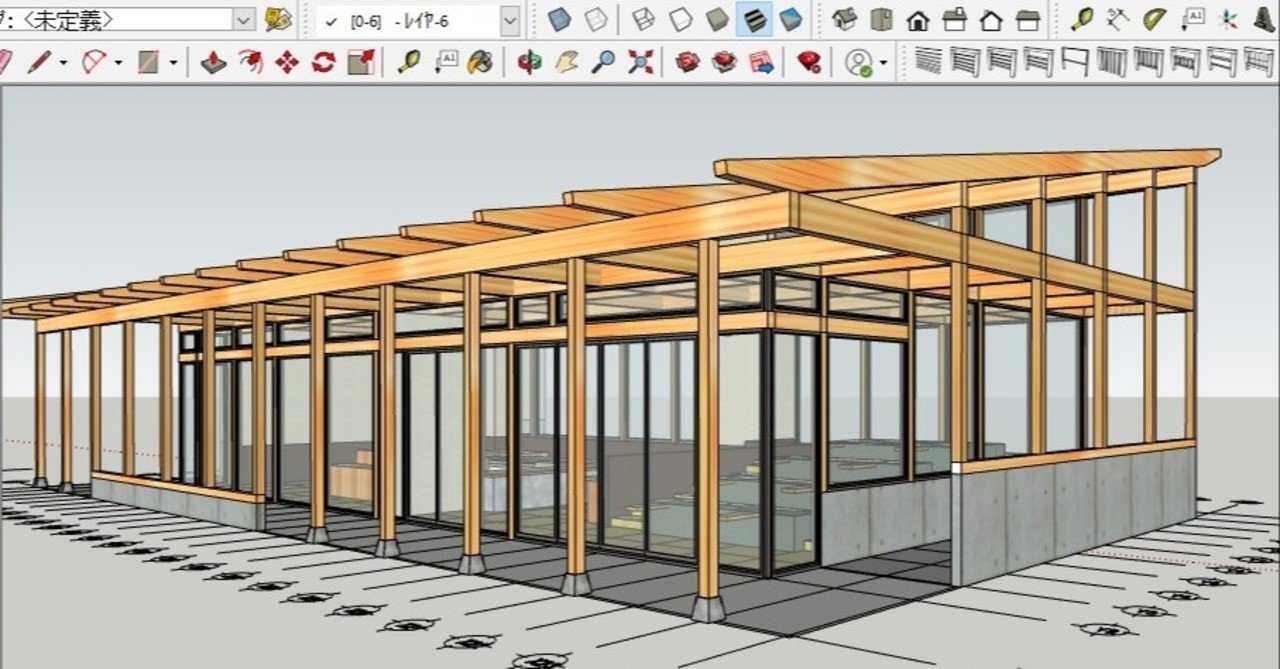The width and height of the screenshot is (1280, 669).
Task: Toggle X-Ray face style
Action: coord(559,19)
